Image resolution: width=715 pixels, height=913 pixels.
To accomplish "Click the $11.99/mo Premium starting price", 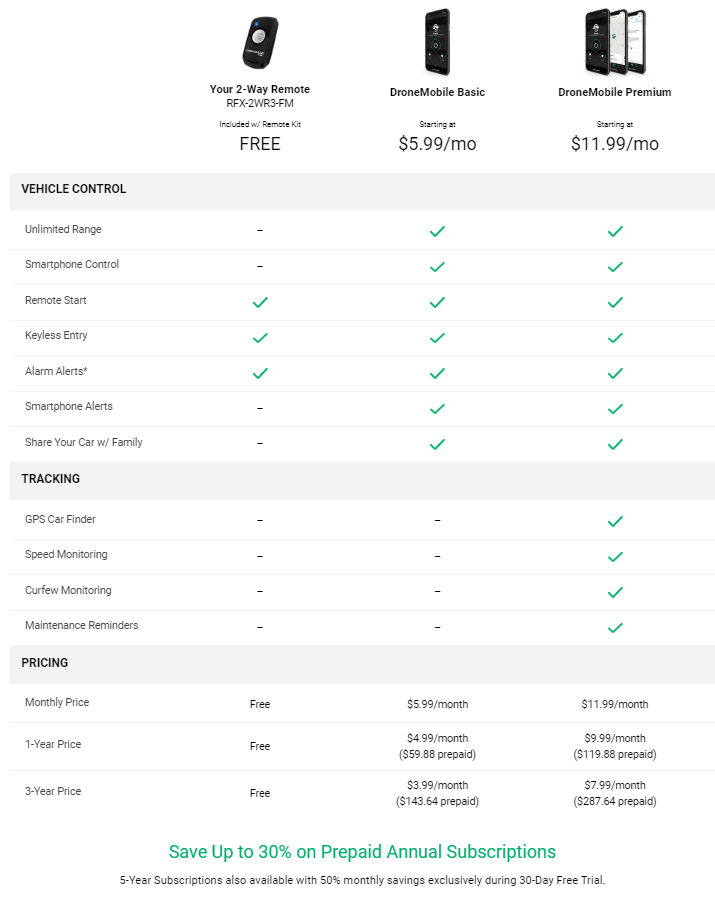I will point(615,144).
